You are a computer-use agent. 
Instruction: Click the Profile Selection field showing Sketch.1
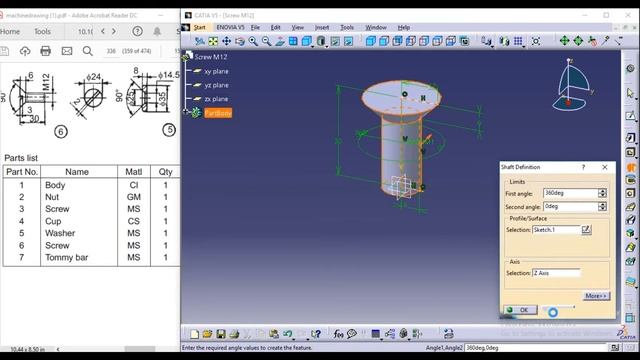pyautogui.click(x=556, y=230)
